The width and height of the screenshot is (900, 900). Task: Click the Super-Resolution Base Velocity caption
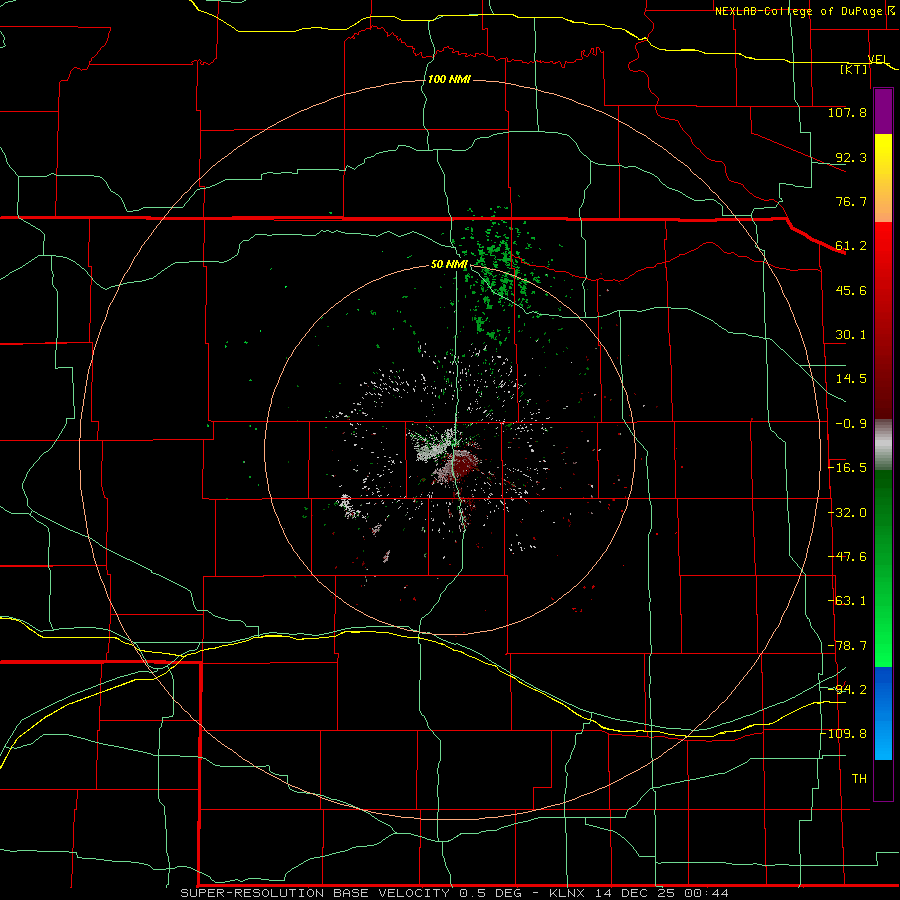(x=454, y=893)
